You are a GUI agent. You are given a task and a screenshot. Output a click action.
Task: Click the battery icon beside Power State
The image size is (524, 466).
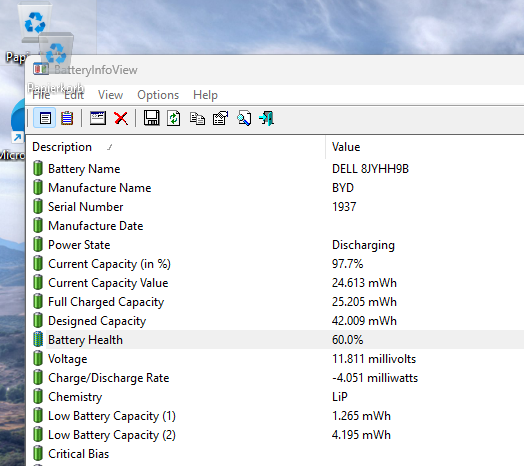click(x=38, y=244)
